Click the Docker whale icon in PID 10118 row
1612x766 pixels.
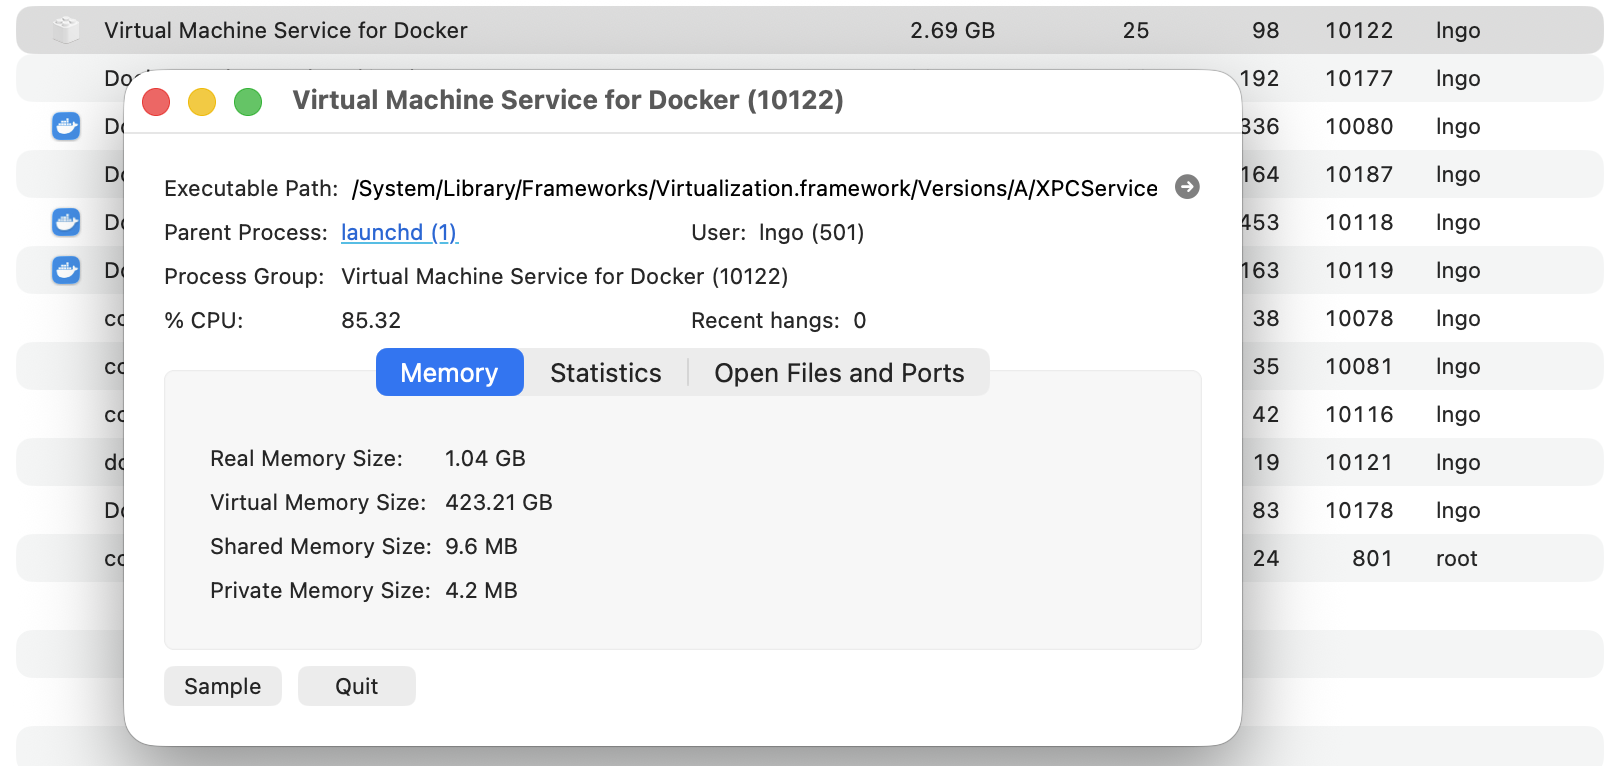(66, 222)
